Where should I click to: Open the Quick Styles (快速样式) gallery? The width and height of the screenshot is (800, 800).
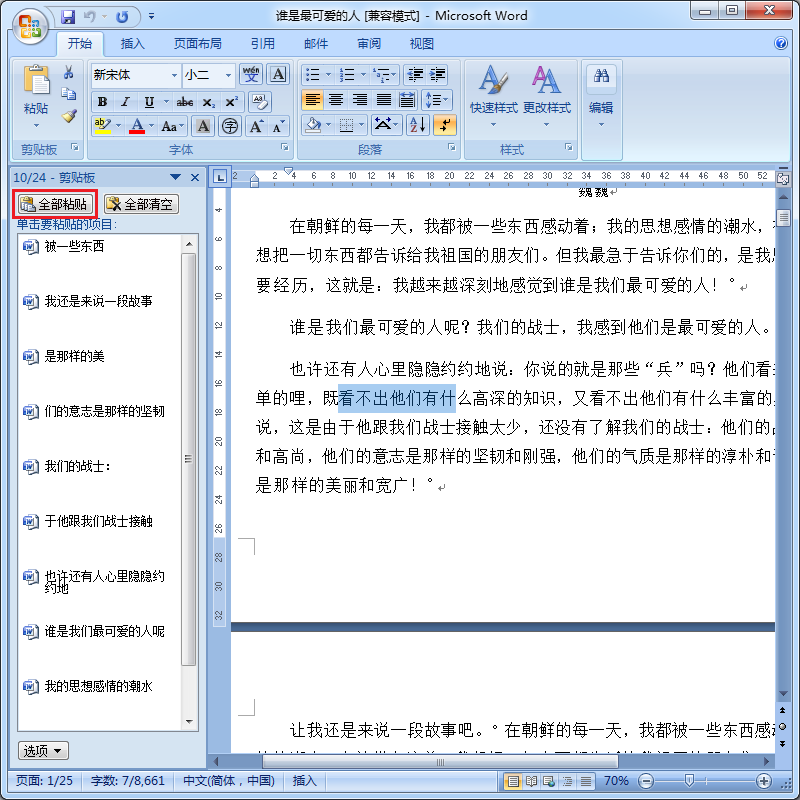[493, 95]
